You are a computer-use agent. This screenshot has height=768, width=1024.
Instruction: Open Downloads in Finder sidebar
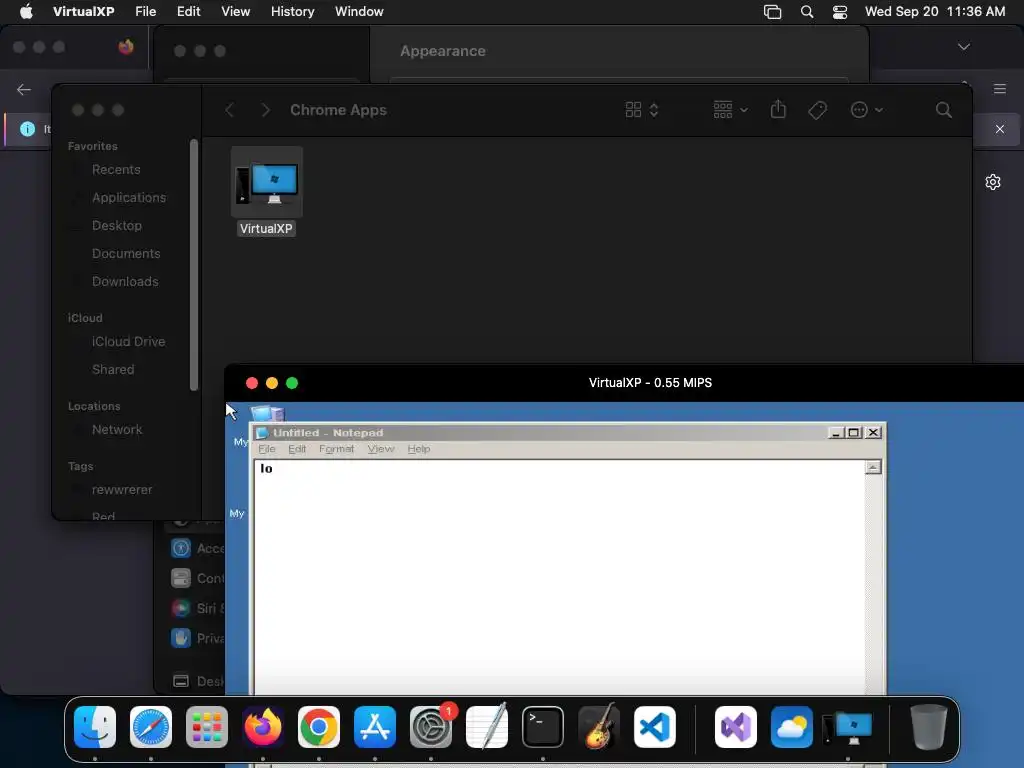coord(125,281)
